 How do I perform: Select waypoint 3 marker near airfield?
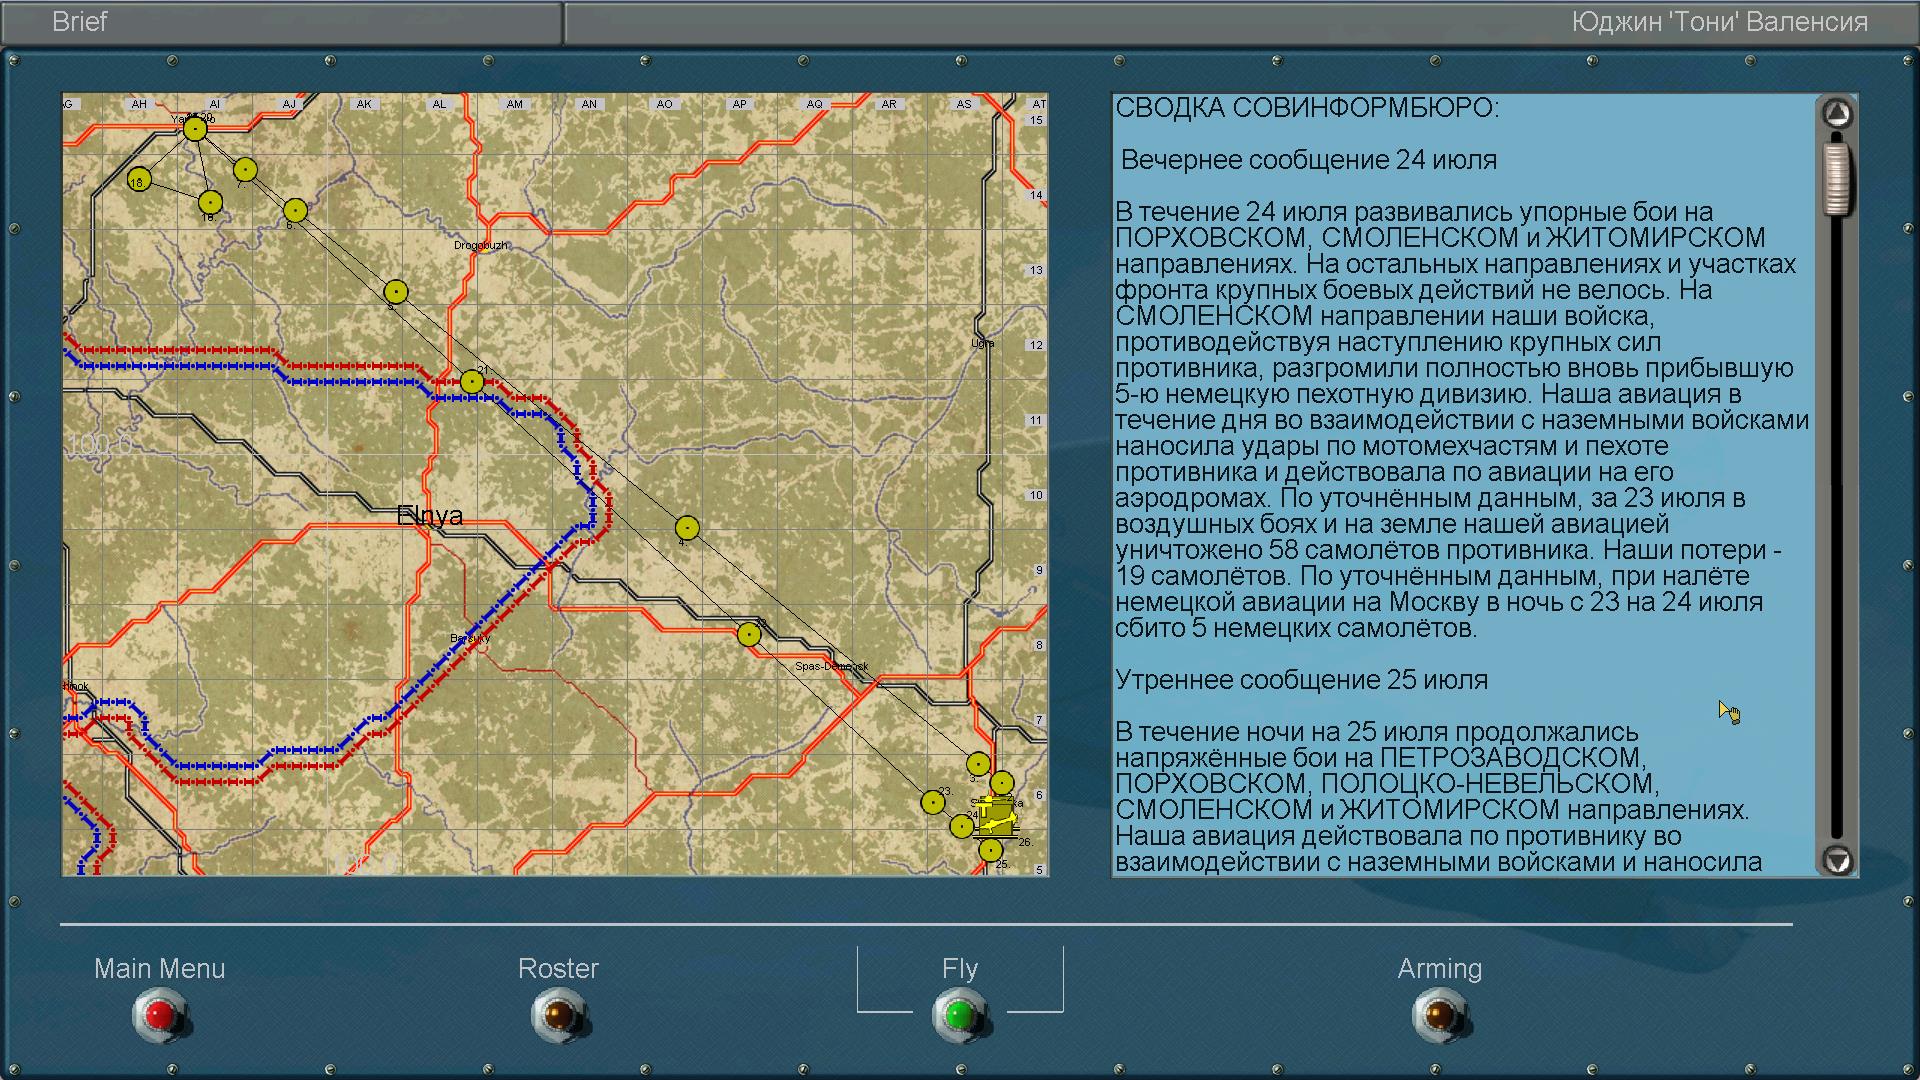978,765
